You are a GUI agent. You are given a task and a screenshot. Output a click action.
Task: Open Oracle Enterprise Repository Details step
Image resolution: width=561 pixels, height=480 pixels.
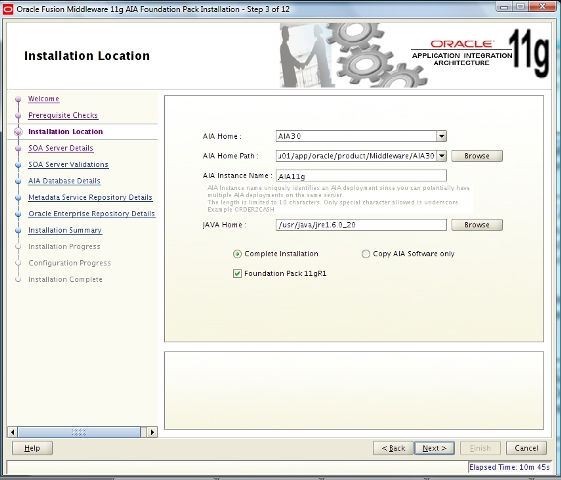(x=92, y=214)
